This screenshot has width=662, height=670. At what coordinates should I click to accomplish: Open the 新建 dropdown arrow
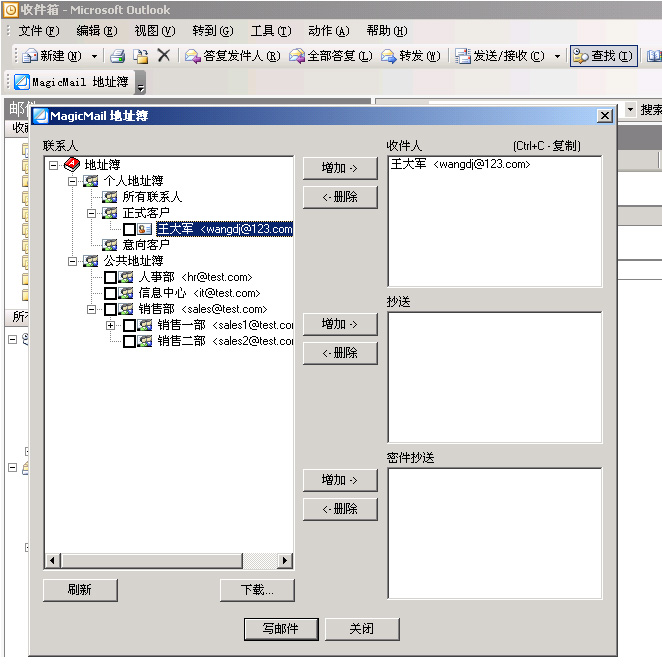click(94, 56)
